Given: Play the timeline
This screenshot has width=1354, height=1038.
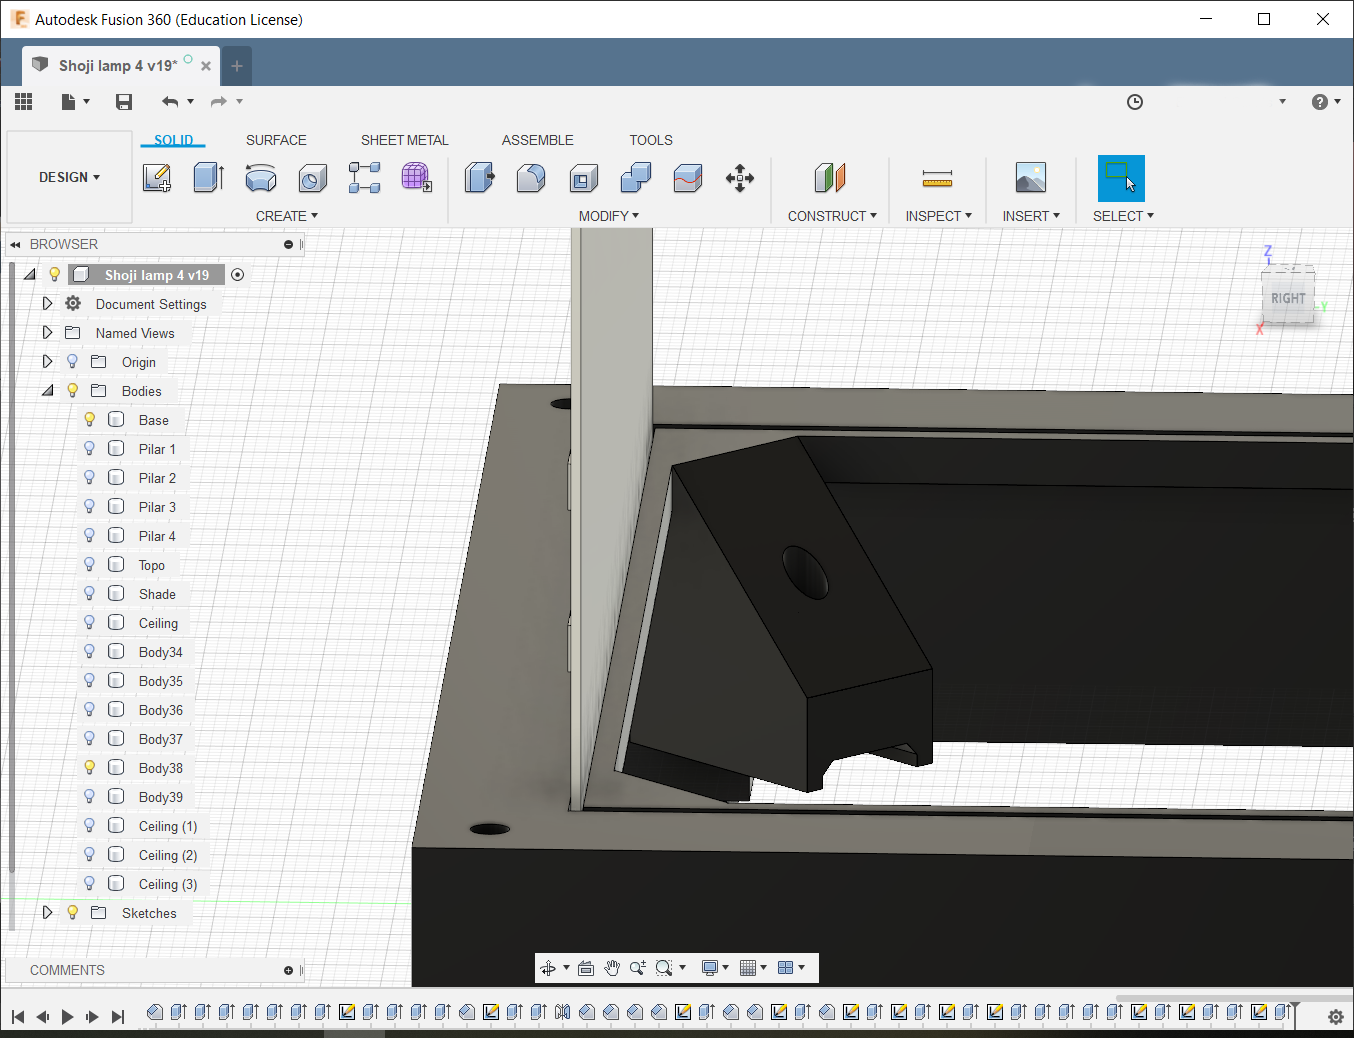Looking at the screenshot, I should pyautogui.click(x=68, y=1017).
